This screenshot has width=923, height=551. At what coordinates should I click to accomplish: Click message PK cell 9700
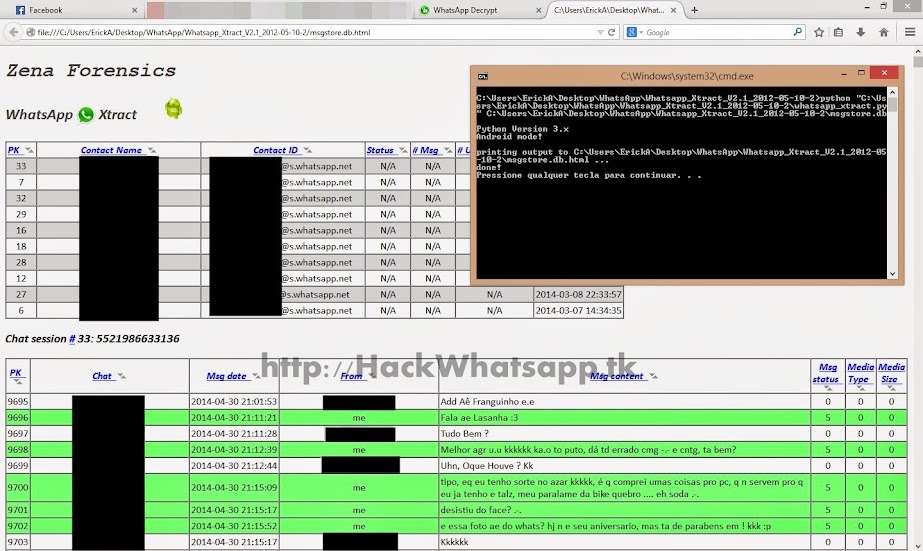[18, 487]
